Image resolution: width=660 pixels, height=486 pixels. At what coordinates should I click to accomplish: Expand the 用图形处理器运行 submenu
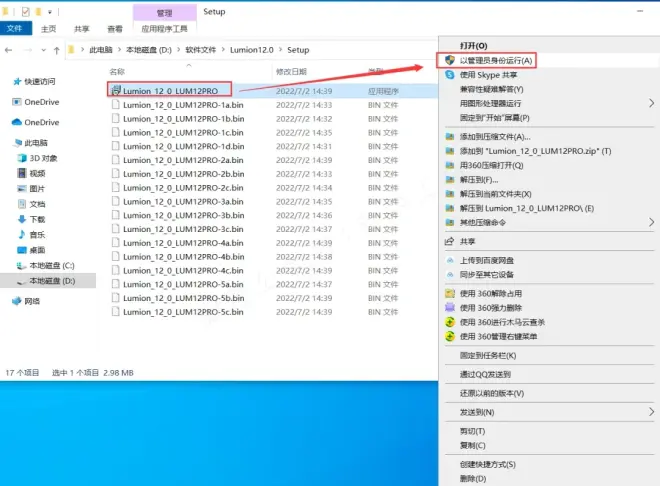click(651, 103)
